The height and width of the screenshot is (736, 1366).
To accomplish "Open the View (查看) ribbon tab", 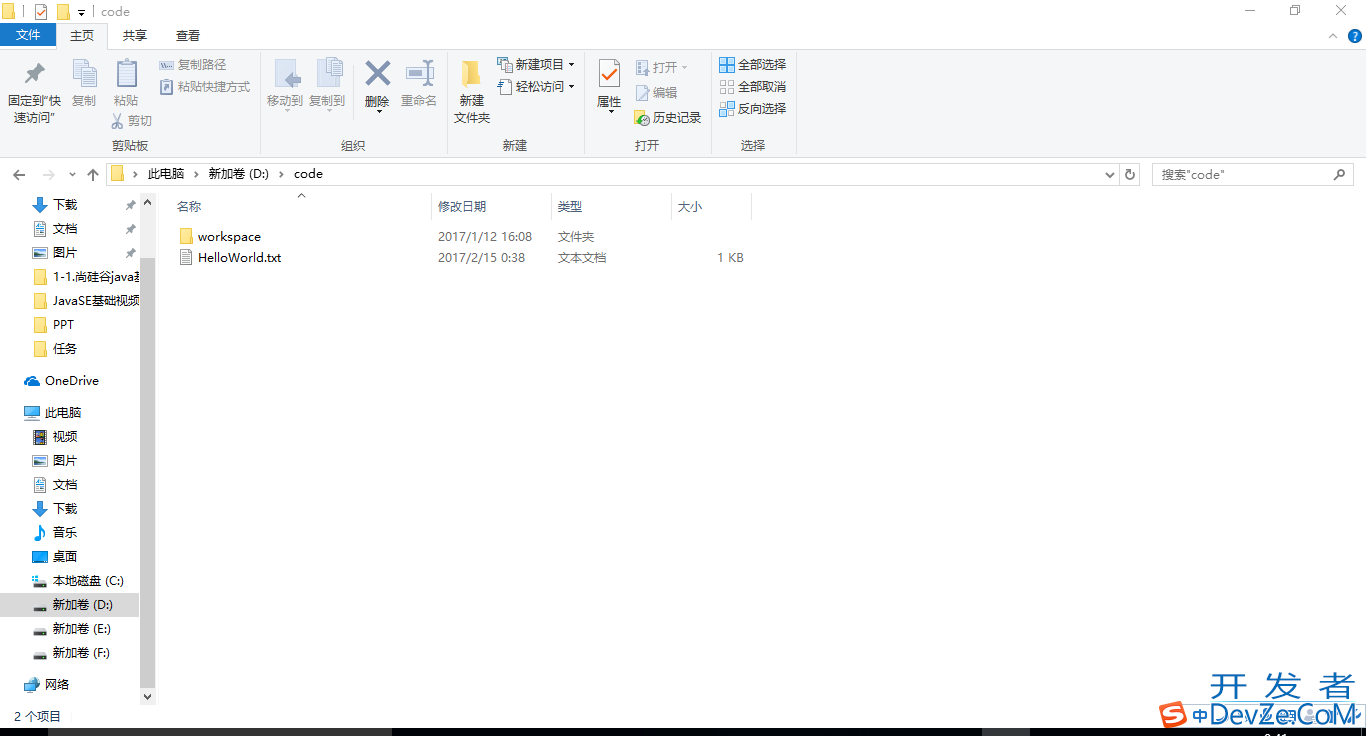I will tap(188, 36).
